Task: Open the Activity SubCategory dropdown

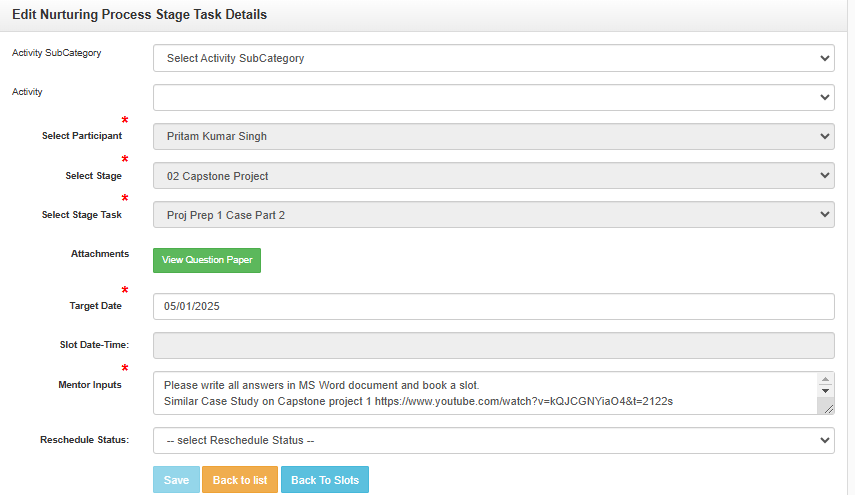Action: pyautogui.click(x=493, y=58)
